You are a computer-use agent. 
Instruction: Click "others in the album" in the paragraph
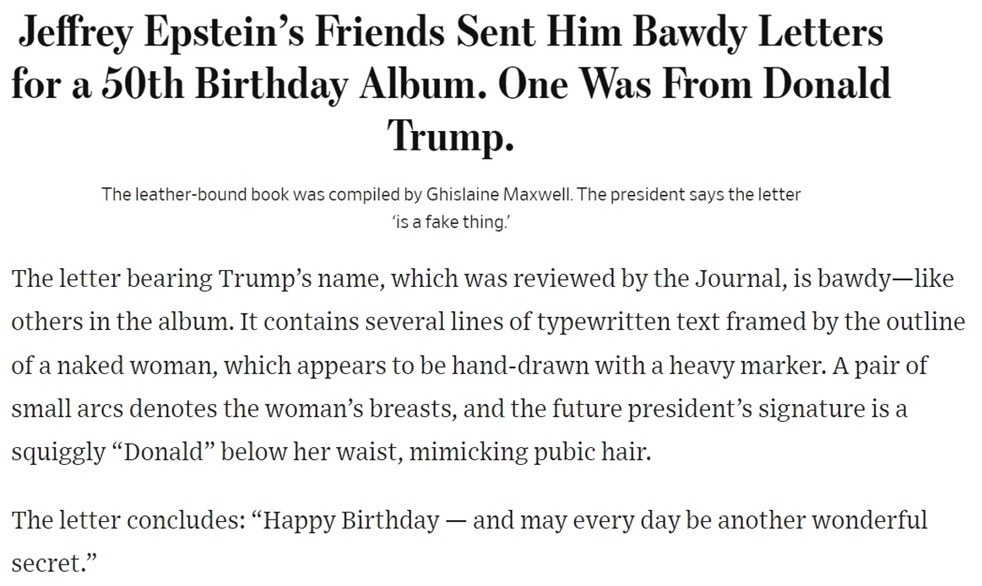point(118,322)
